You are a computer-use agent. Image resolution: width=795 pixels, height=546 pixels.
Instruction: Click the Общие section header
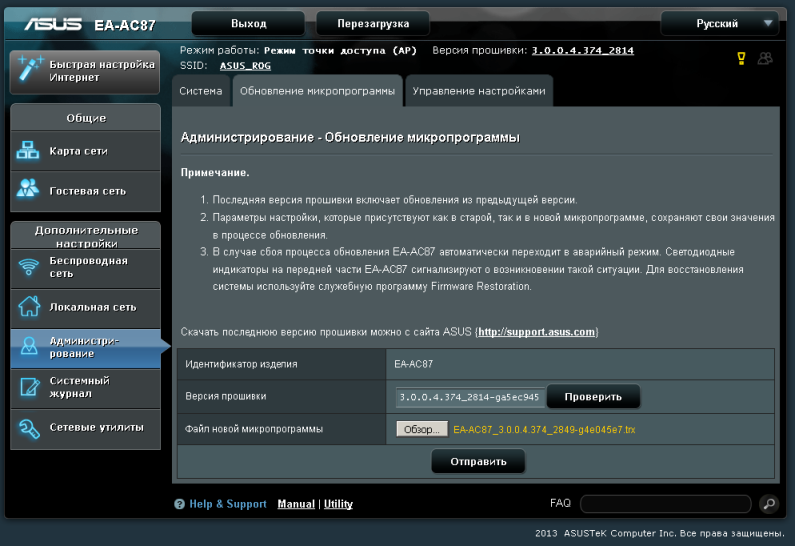[86, 118]
